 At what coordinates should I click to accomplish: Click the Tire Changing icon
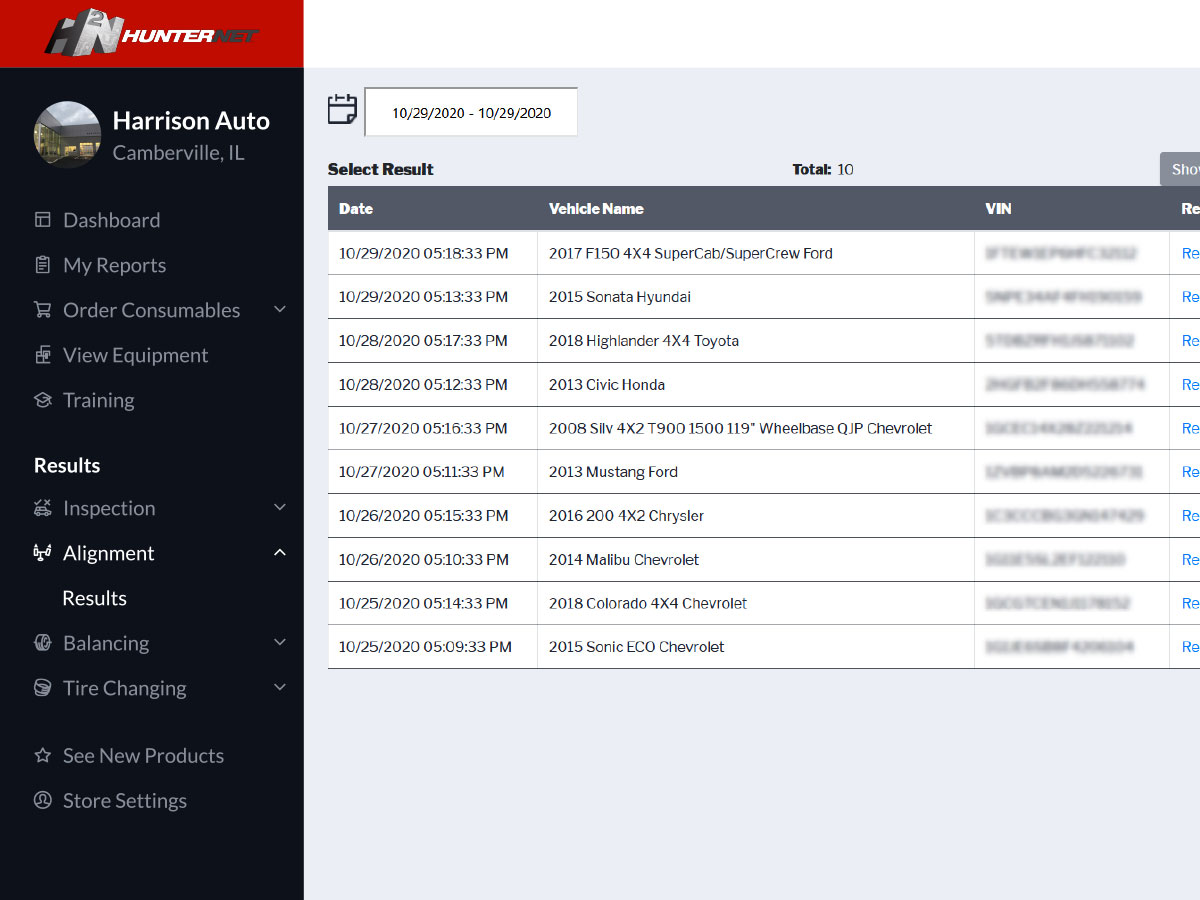click(42, 688)
